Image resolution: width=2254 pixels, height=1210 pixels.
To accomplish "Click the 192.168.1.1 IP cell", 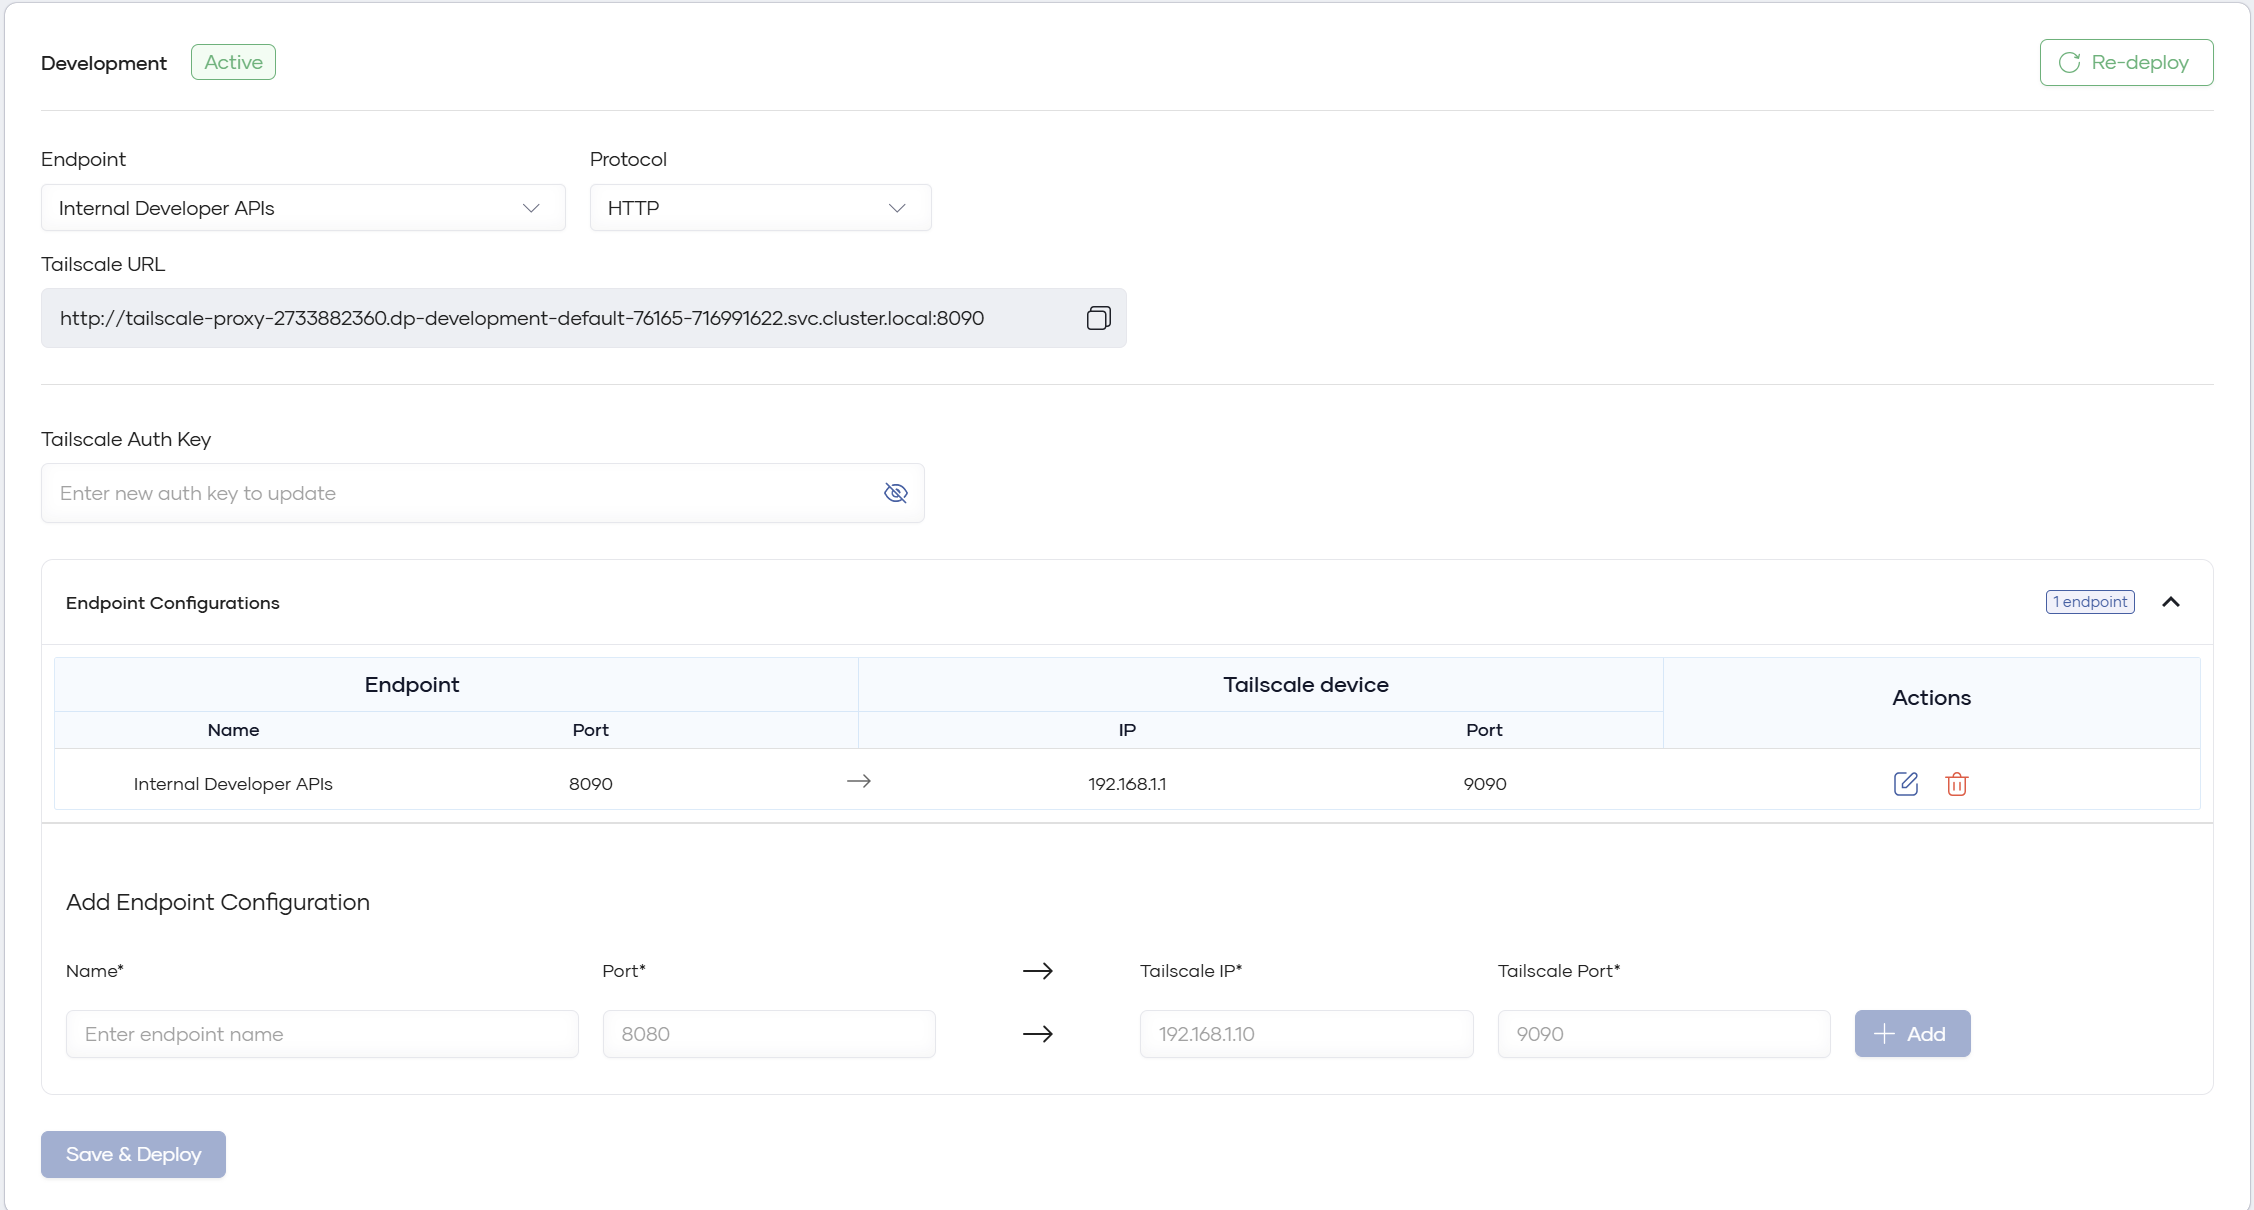I will (1127, 784).
